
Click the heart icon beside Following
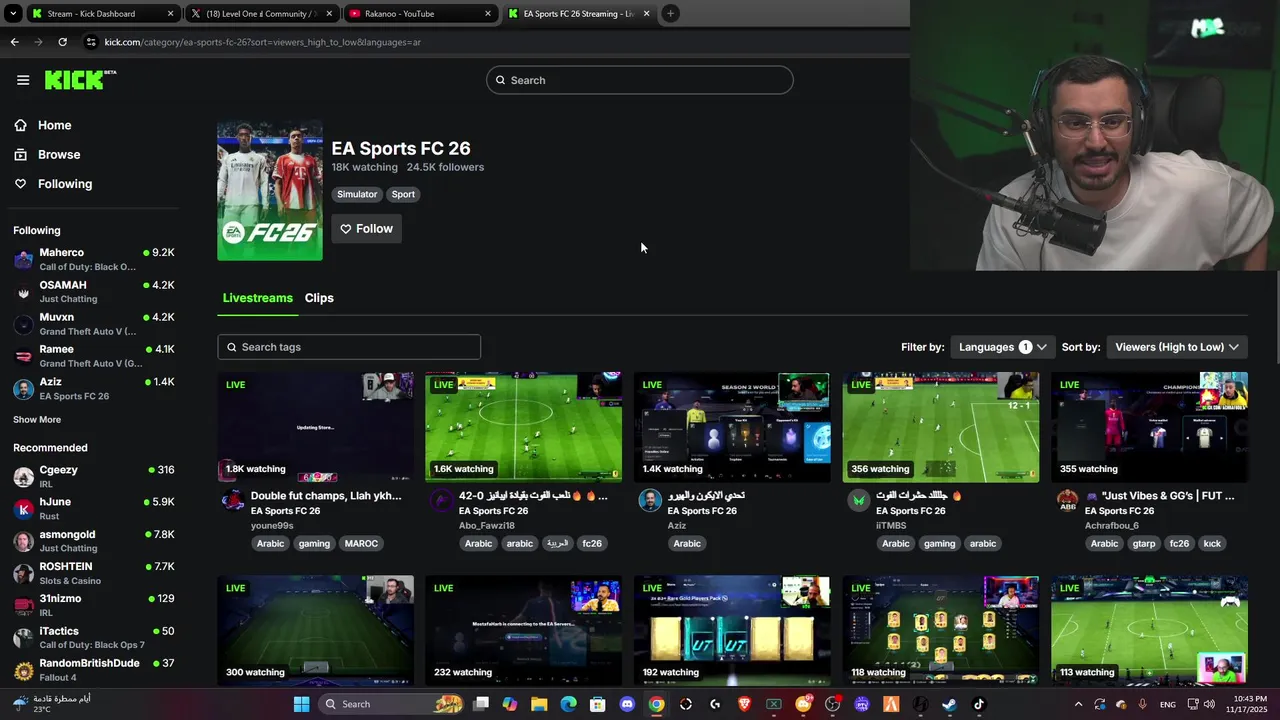click(x=20, y=184)
